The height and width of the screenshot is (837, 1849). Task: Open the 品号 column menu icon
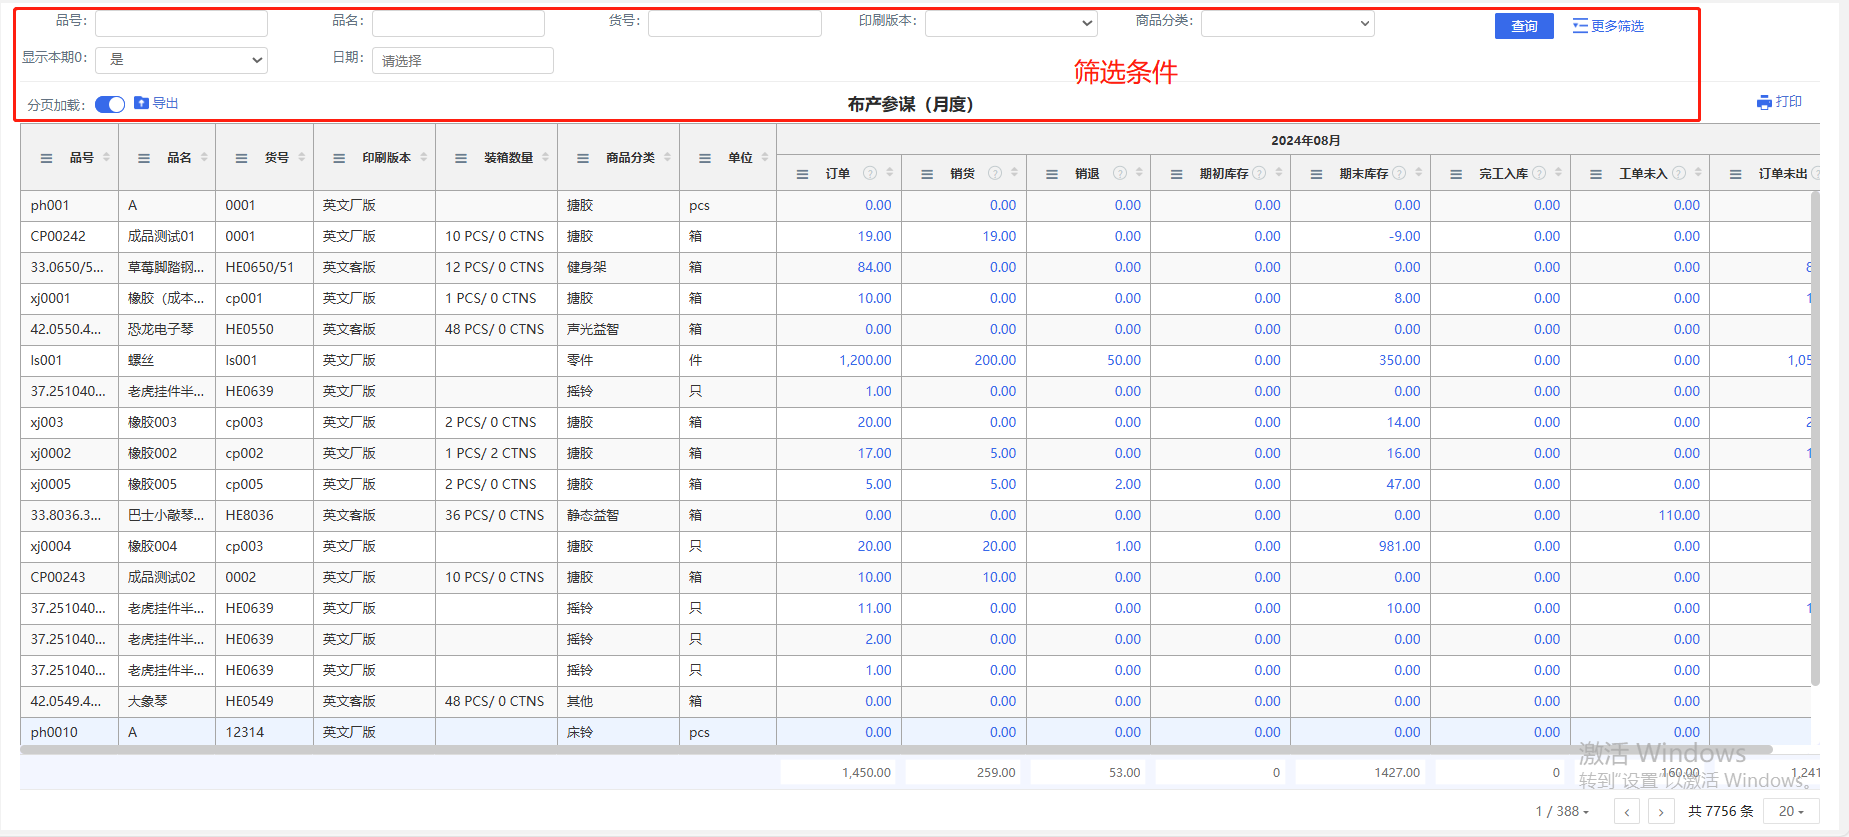(46, 158)
